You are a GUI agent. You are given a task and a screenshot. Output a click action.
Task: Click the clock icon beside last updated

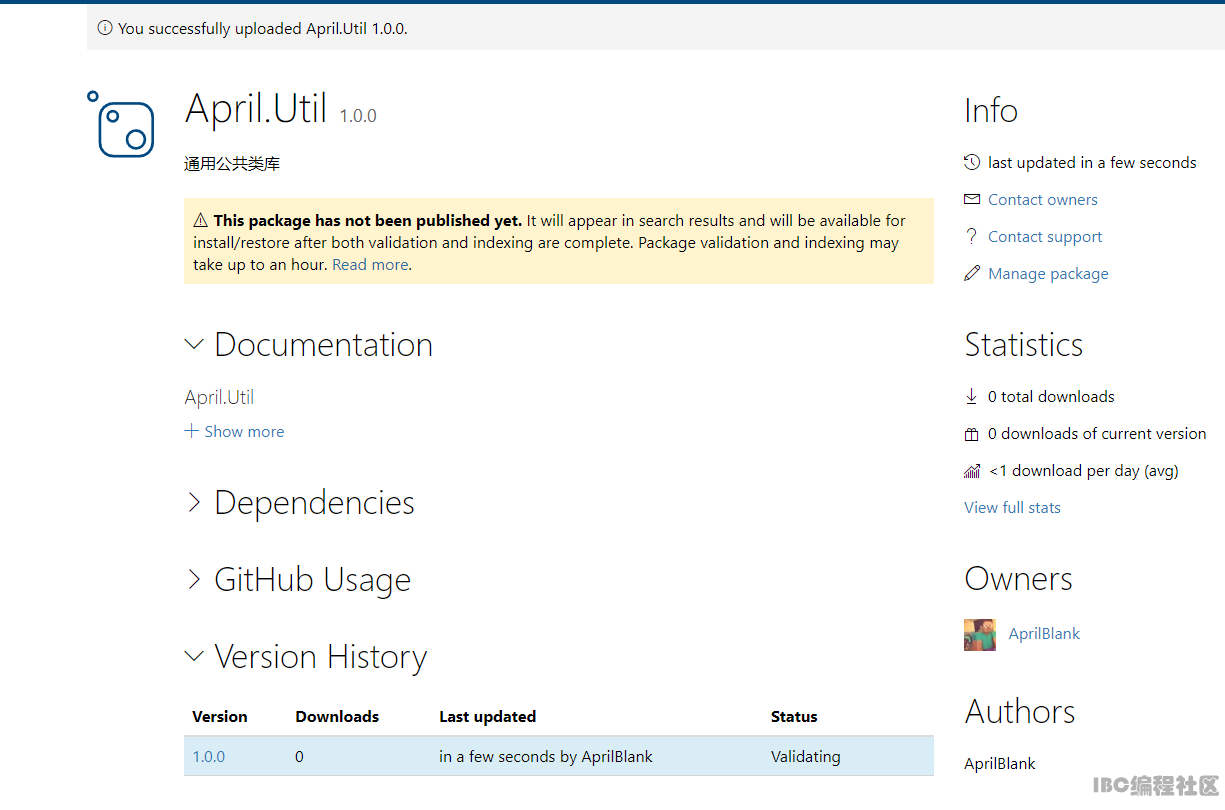(972, 162)
